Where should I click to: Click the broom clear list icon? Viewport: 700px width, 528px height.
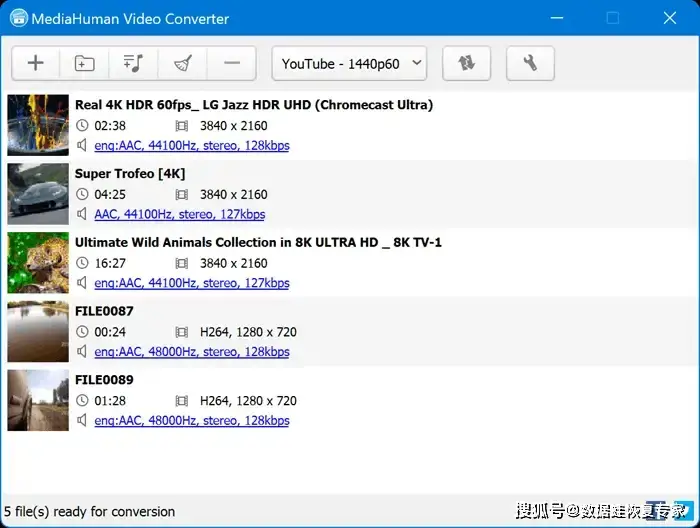pos(182,63)
